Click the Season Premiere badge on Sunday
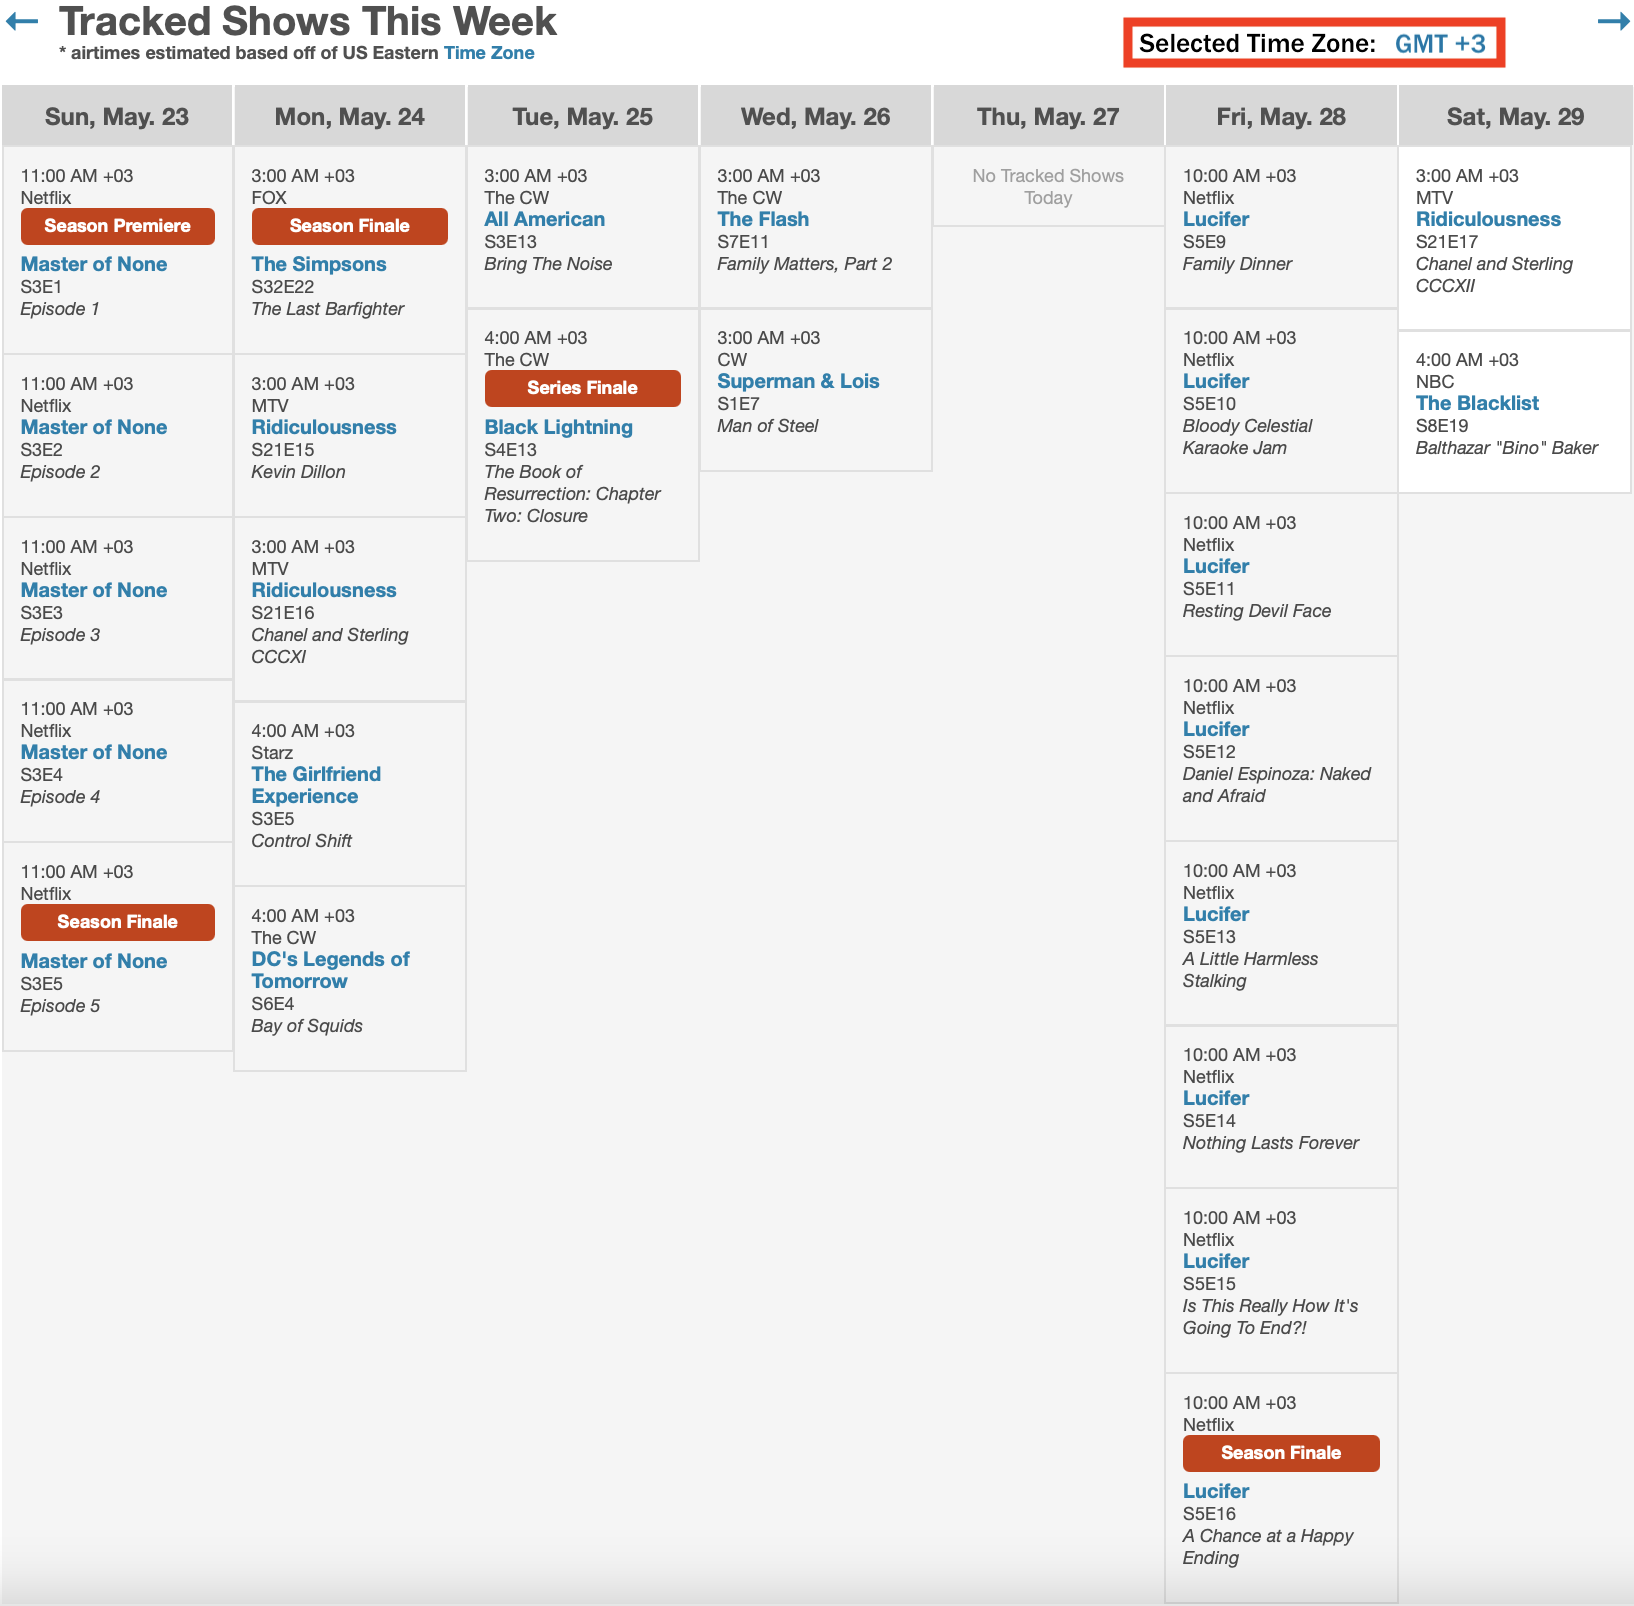Image resolution: width=1634 pixels, height=1606 pixels. point(117,226)
